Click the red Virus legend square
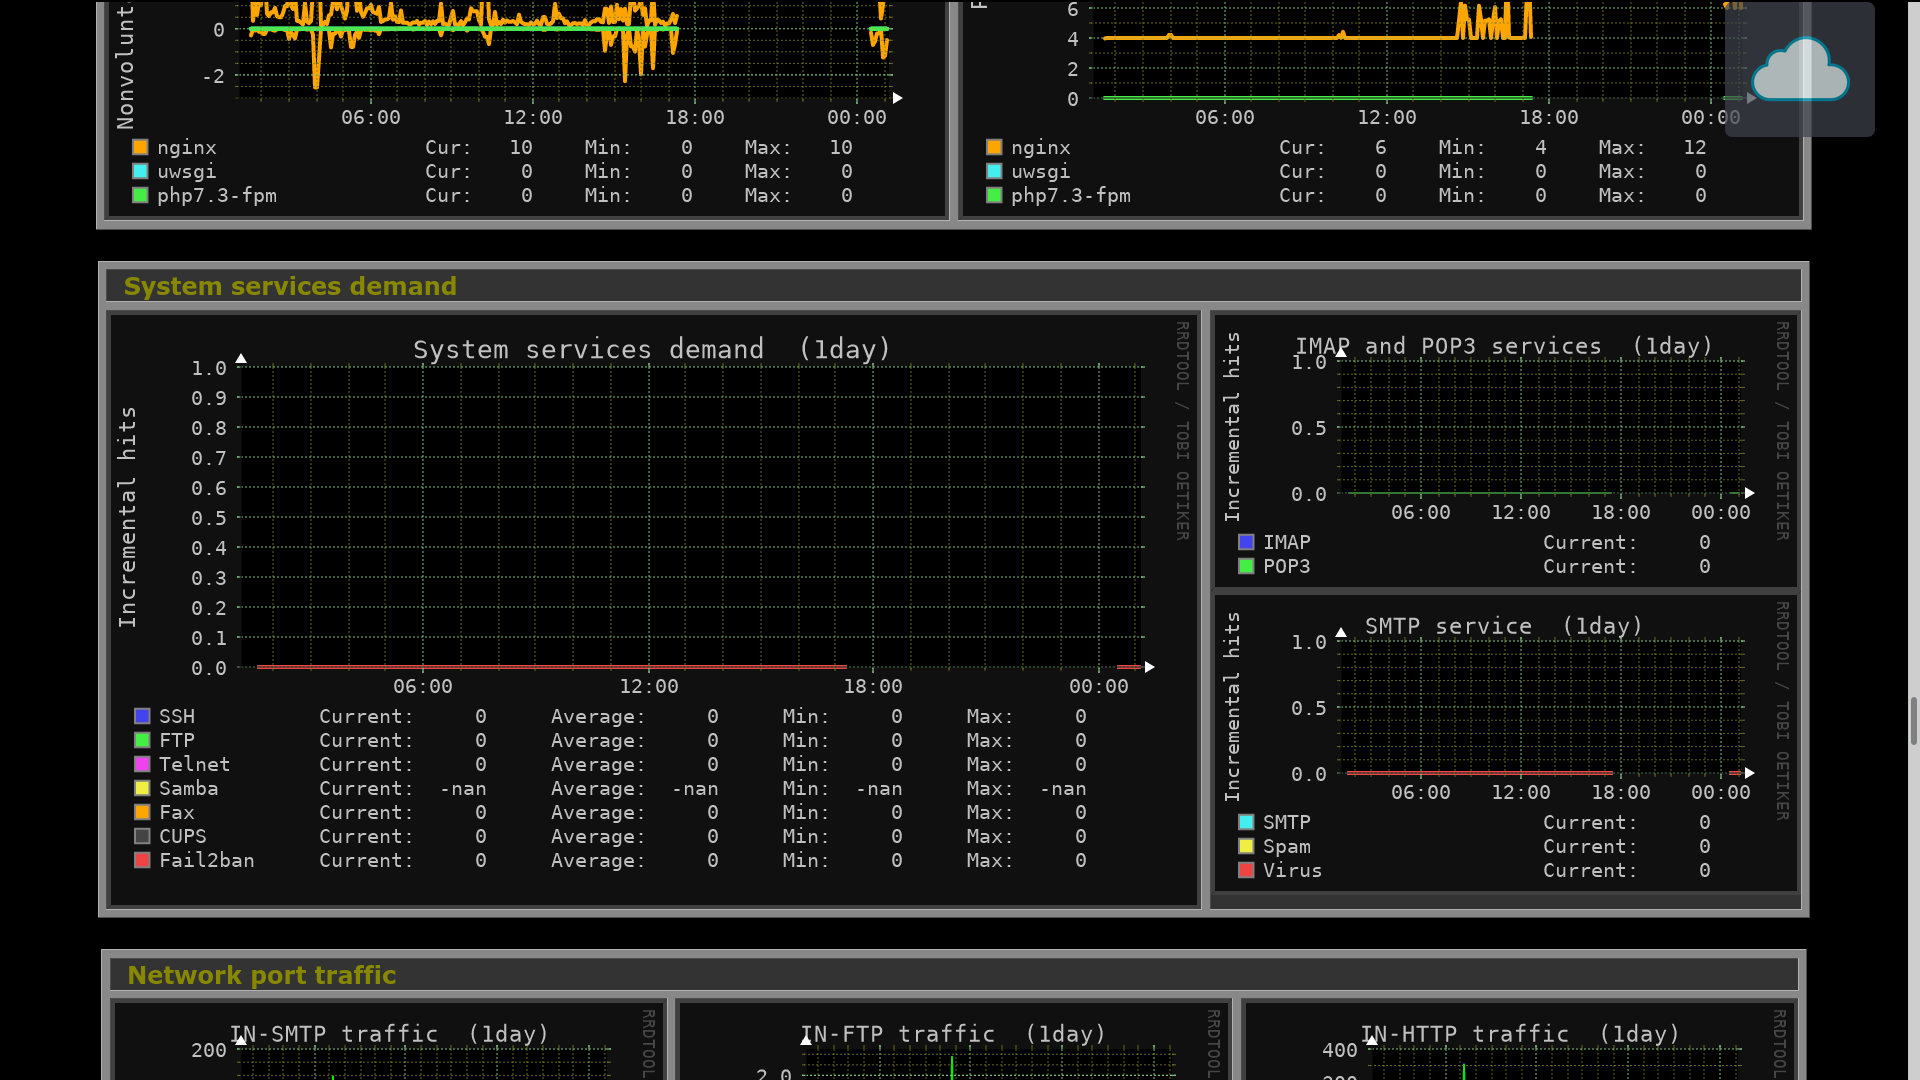 click(1246, 870)
